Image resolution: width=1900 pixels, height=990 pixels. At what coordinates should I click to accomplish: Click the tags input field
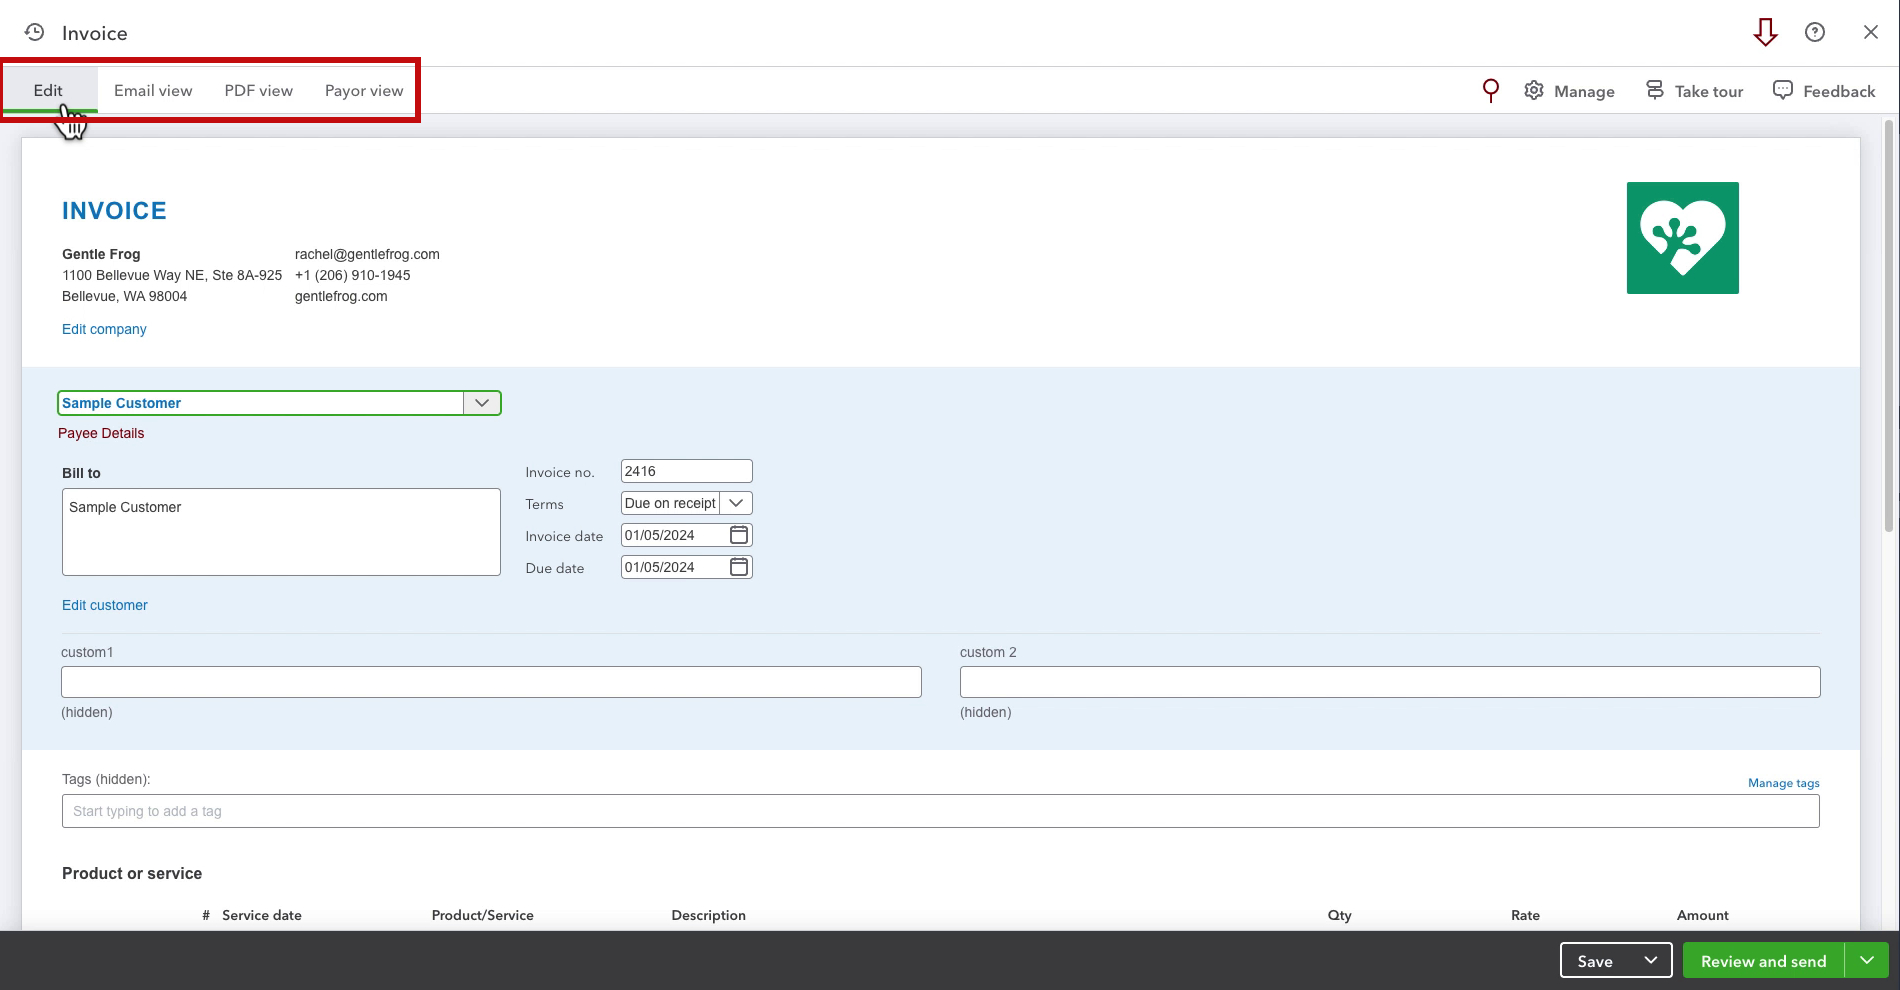pyautogui.click(x=940, y=811)
